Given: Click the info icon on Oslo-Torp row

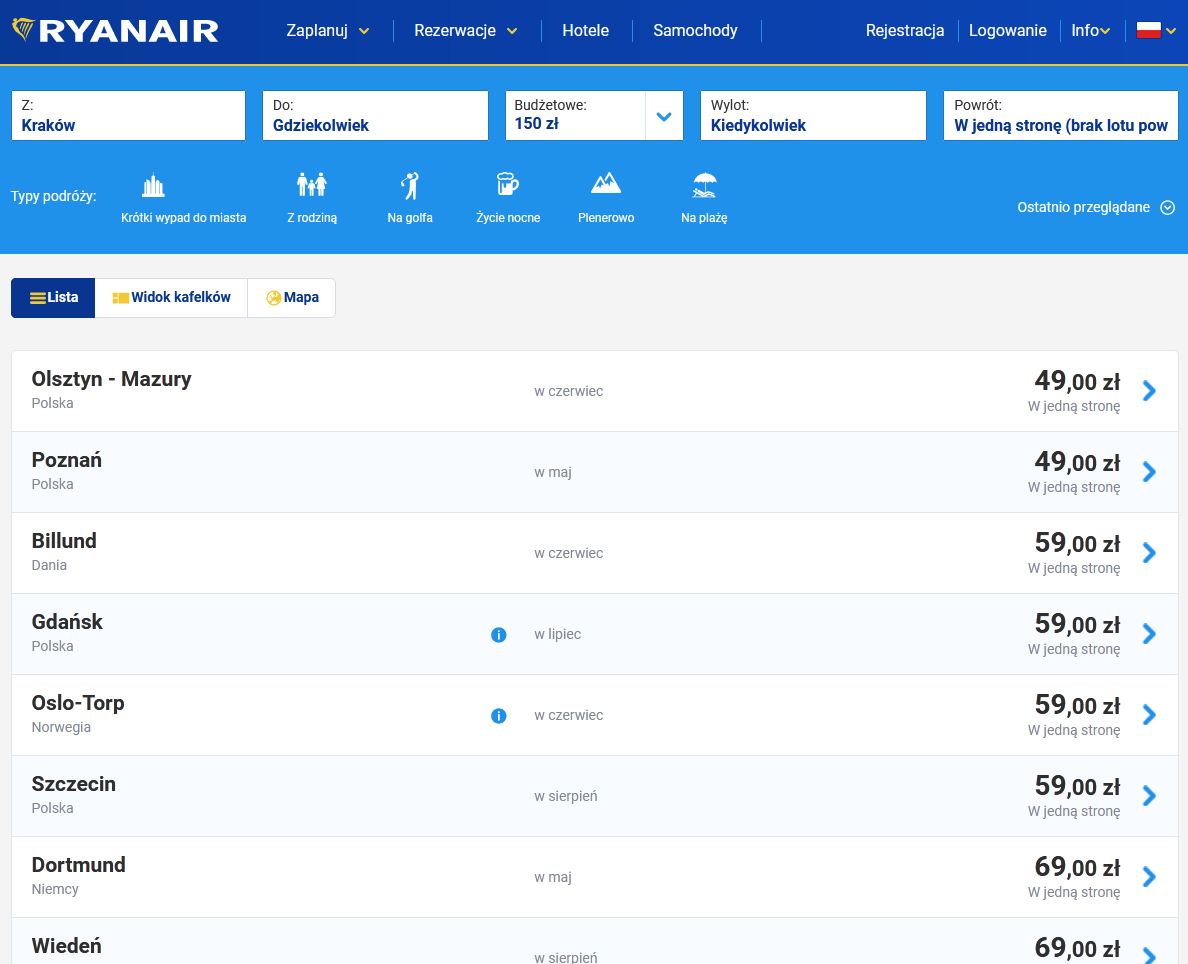Looking at the screenshot, I should tap(499, 716).
